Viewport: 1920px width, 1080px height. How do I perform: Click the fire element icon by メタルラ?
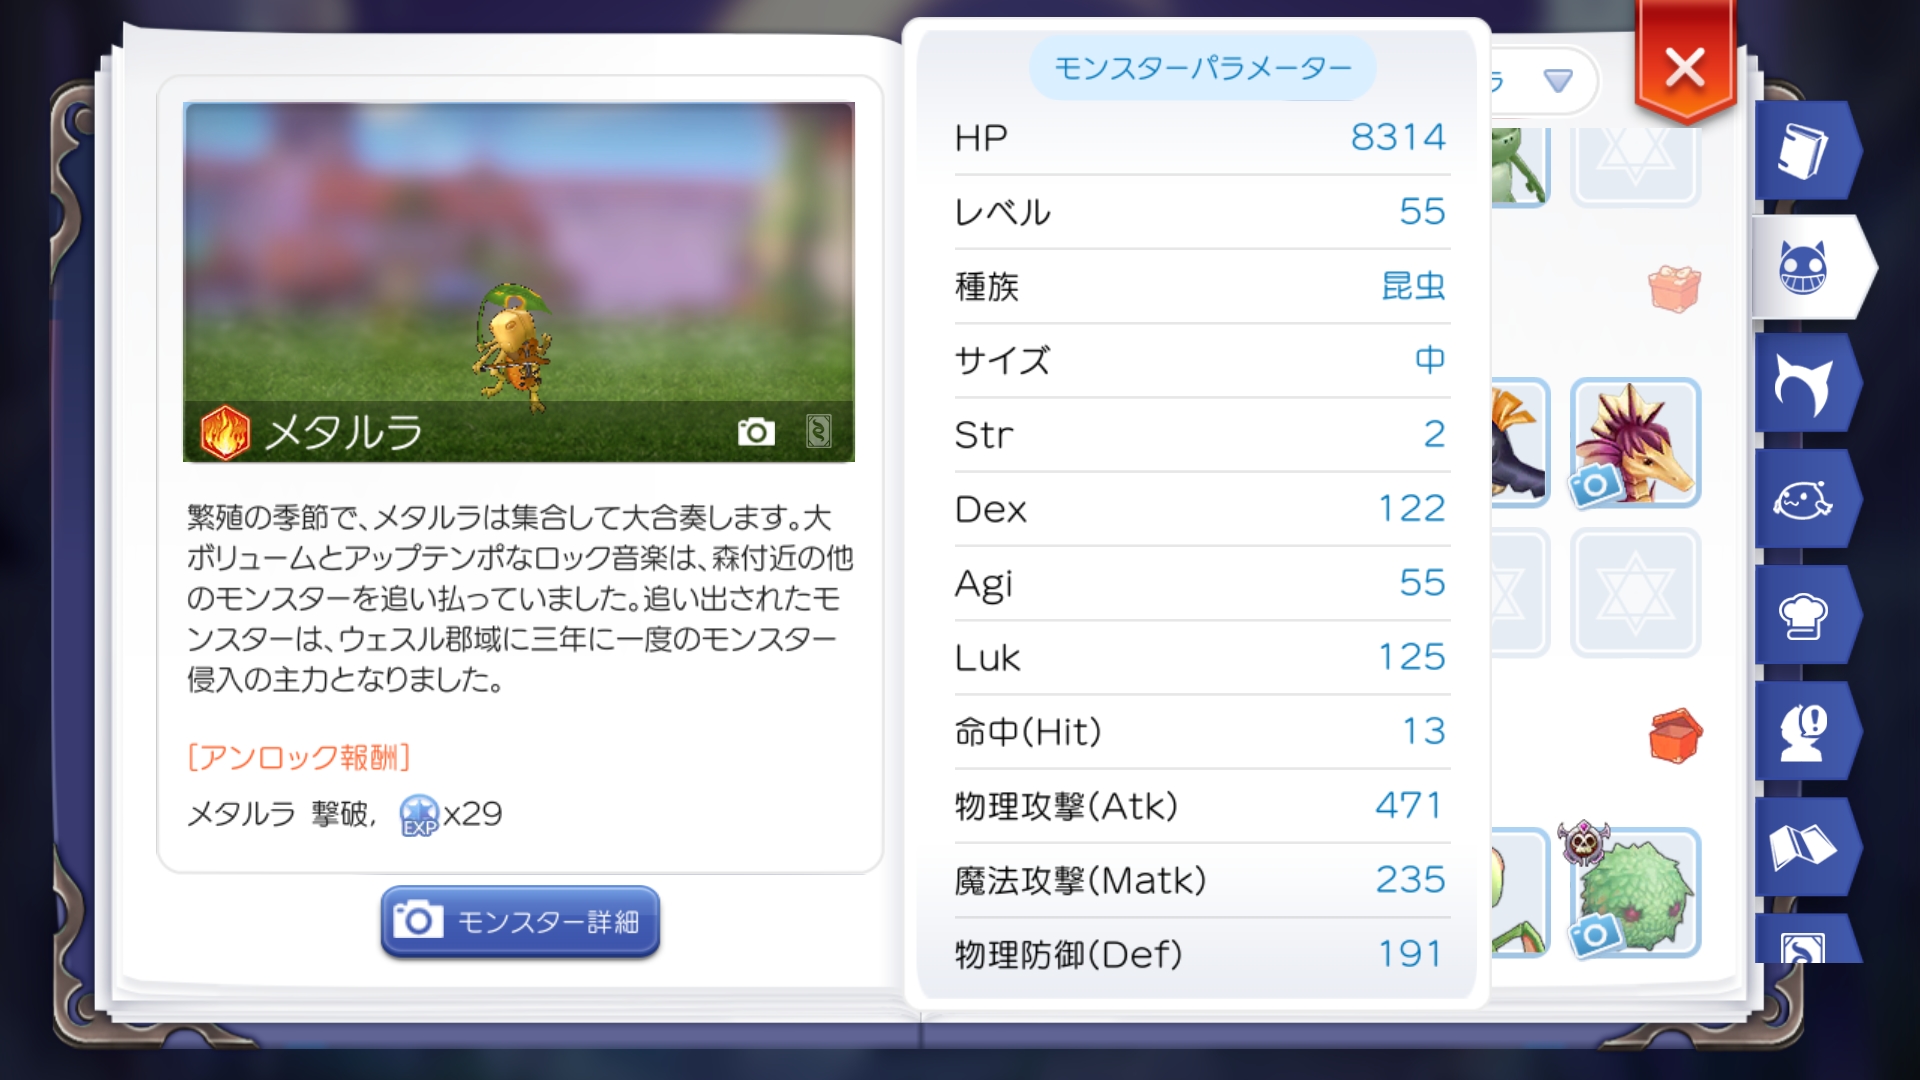(x=225, y=432)
